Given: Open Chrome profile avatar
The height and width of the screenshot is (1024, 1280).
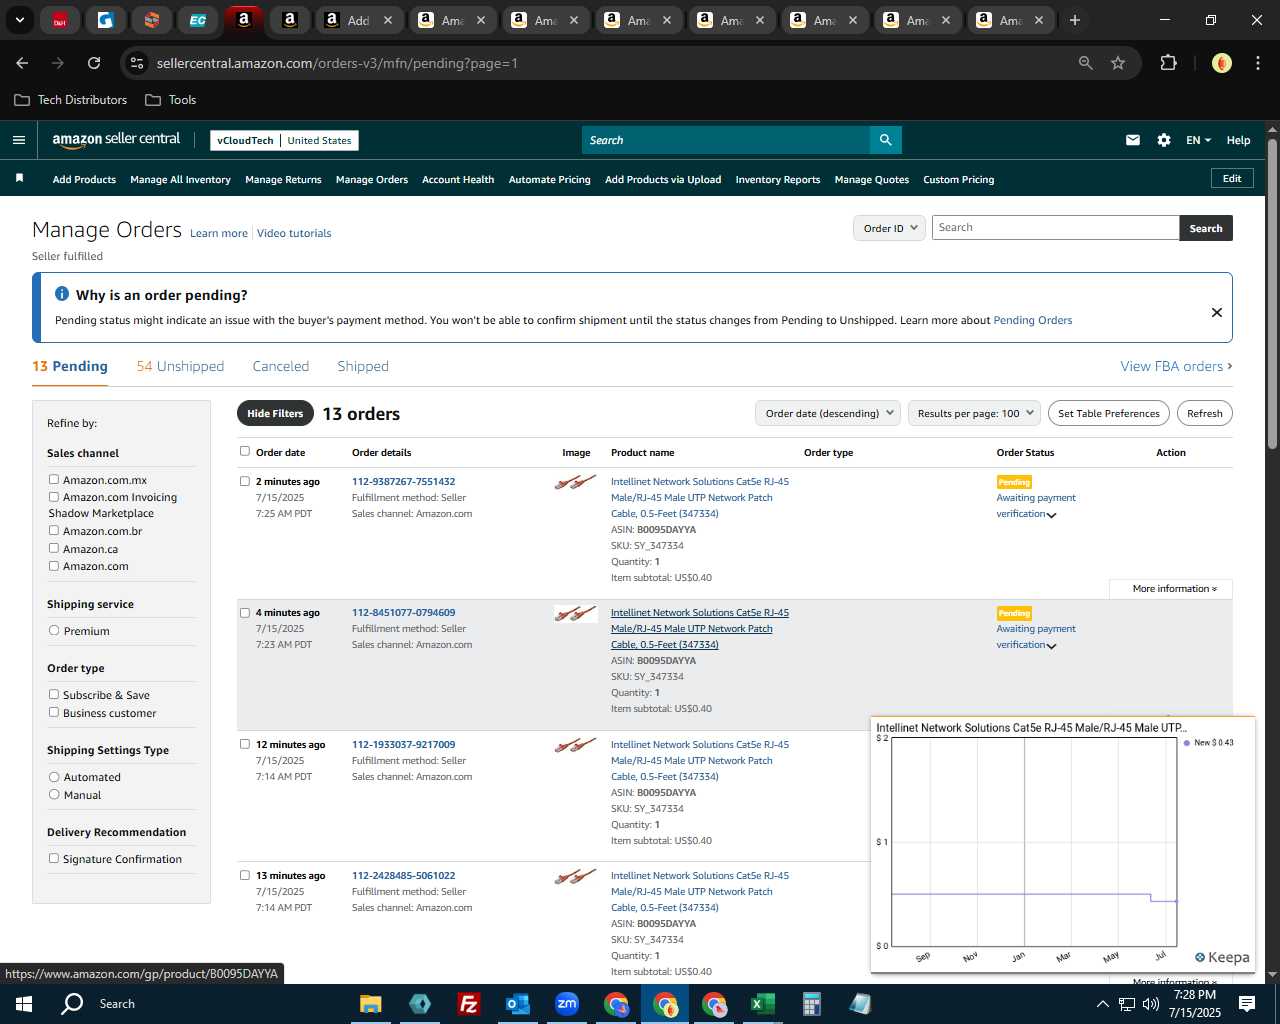Looking at the screenshot, I should click(x=1221, y=63).
